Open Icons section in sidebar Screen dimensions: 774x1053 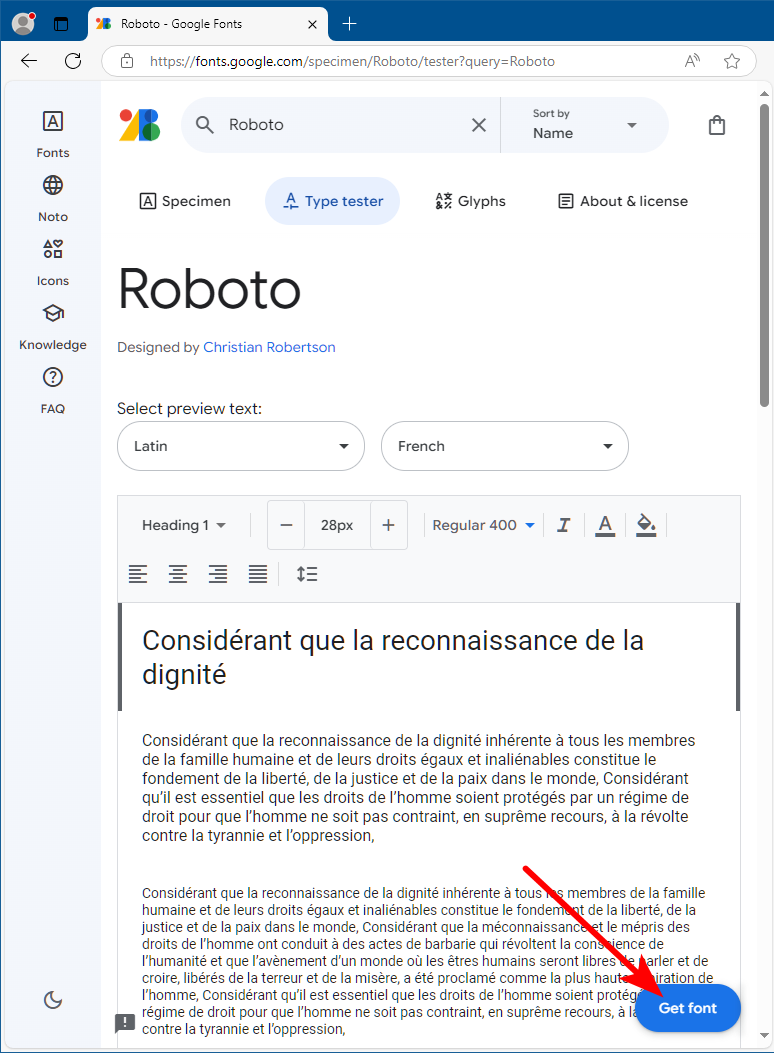click(53, 261)
